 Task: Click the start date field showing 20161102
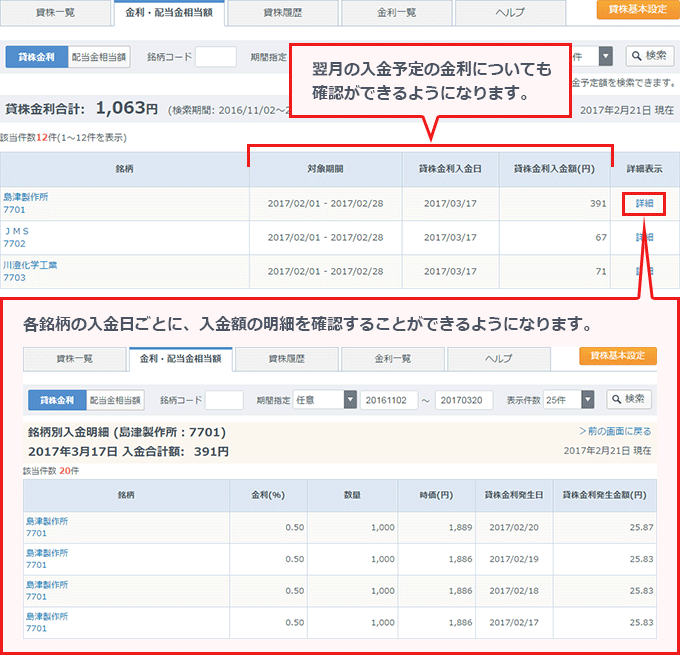pyautogui.click(x=388, y=400)
